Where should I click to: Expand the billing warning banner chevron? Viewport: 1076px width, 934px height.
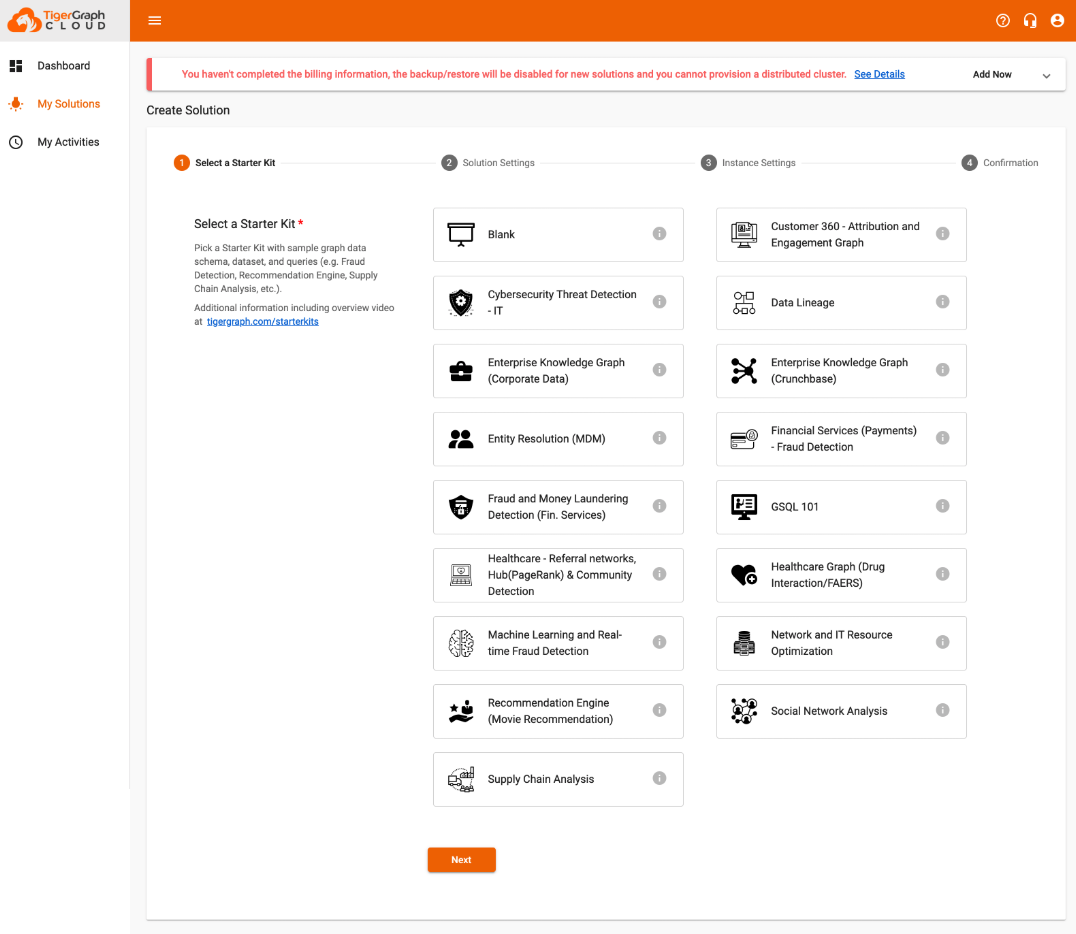coord(1046,75)
